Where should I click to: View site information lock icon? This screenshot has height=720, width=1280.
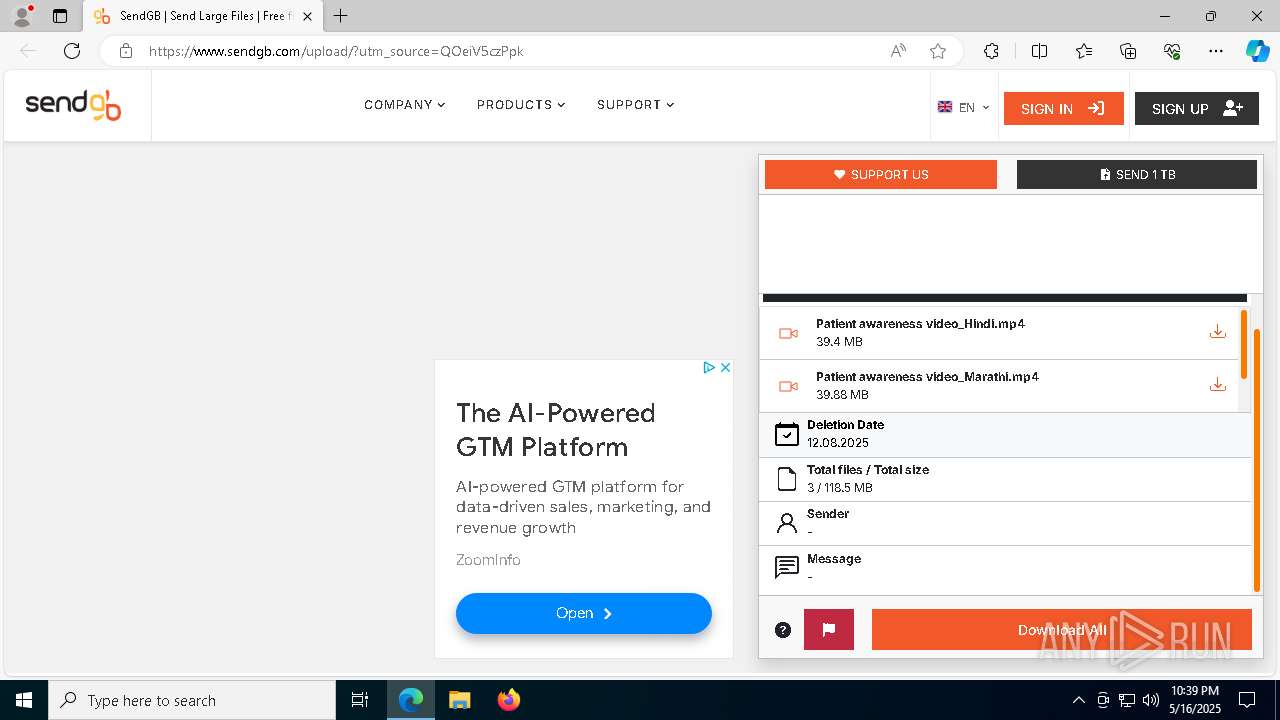126,51
